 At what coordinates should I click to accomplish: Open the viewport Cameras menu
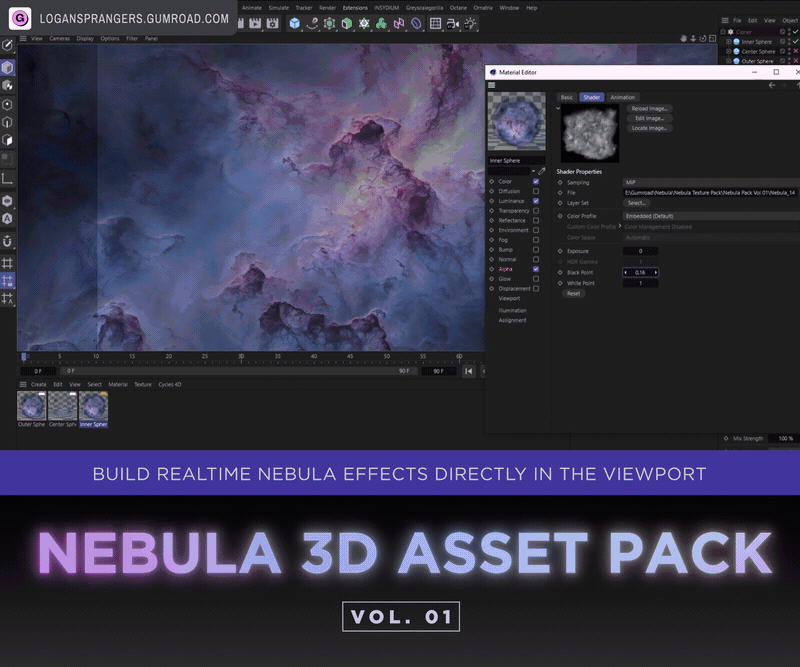coord(59,38)
